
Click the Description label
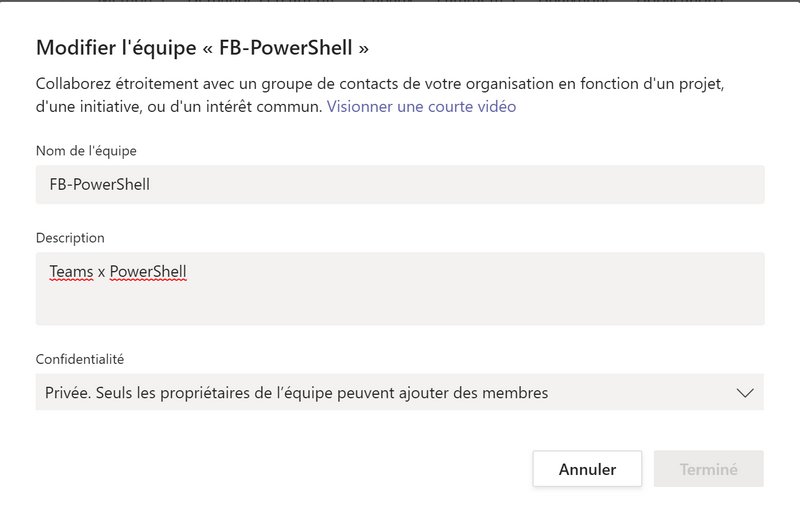coord(70,238)
